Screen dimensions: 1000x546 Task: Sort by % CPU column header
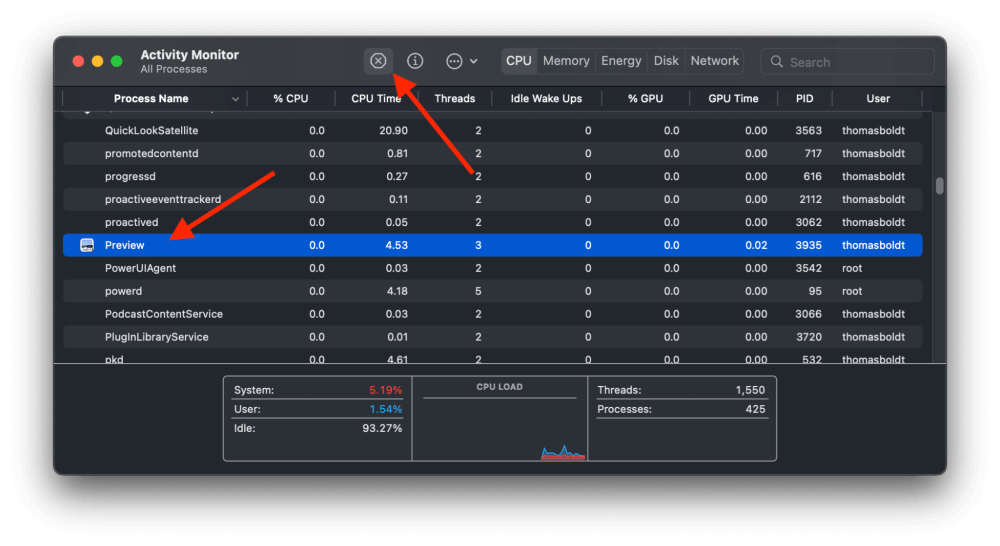pos(291,99)
